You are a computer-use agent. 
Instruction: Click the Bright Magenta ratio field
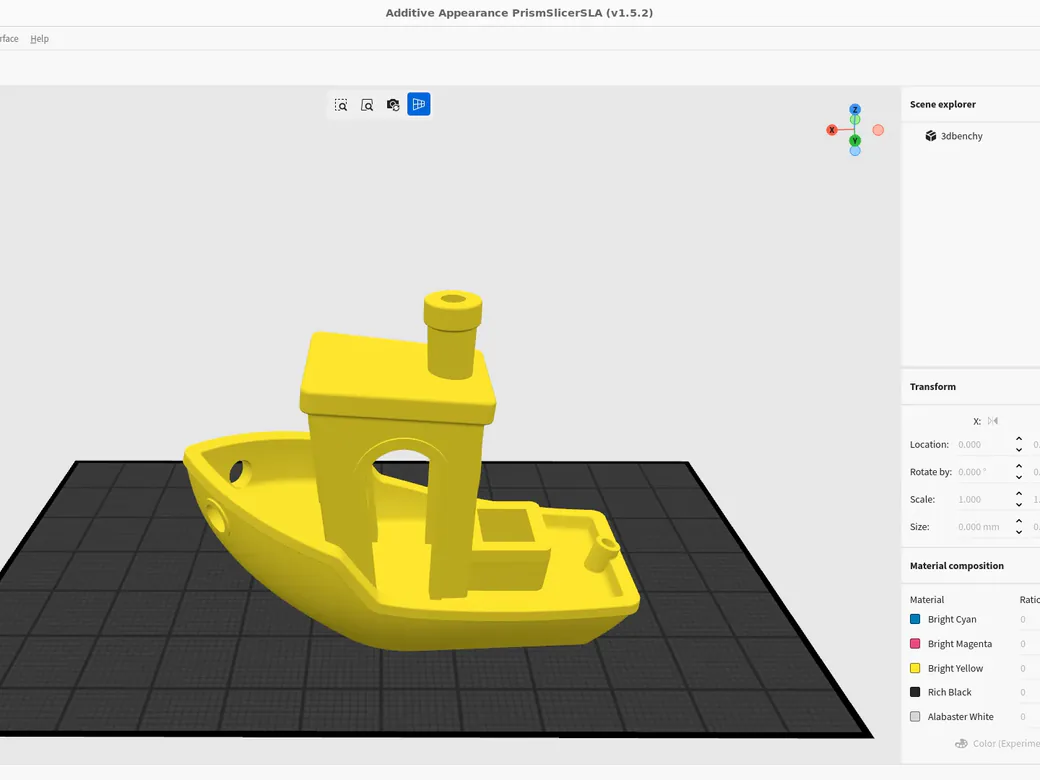tap(1028, 643)
